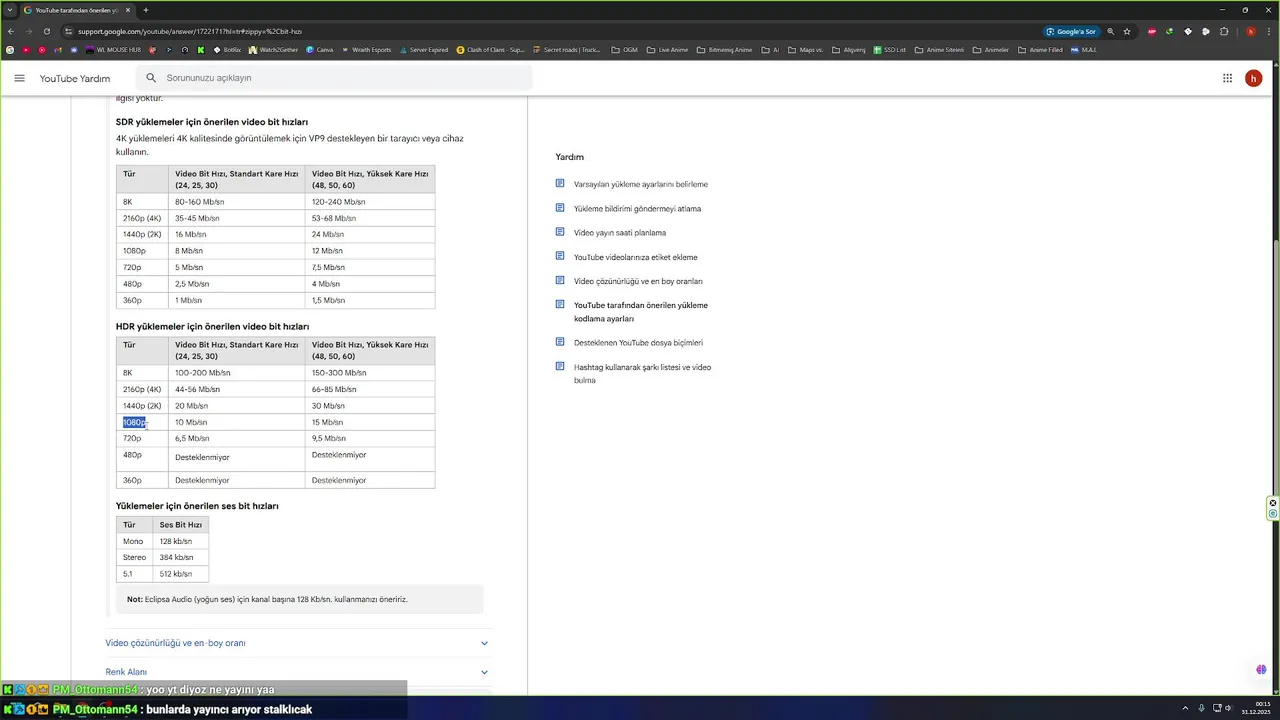Open the Kick bookmark icon
Viewport: 1280px width, 720px height.
point(200,49)
